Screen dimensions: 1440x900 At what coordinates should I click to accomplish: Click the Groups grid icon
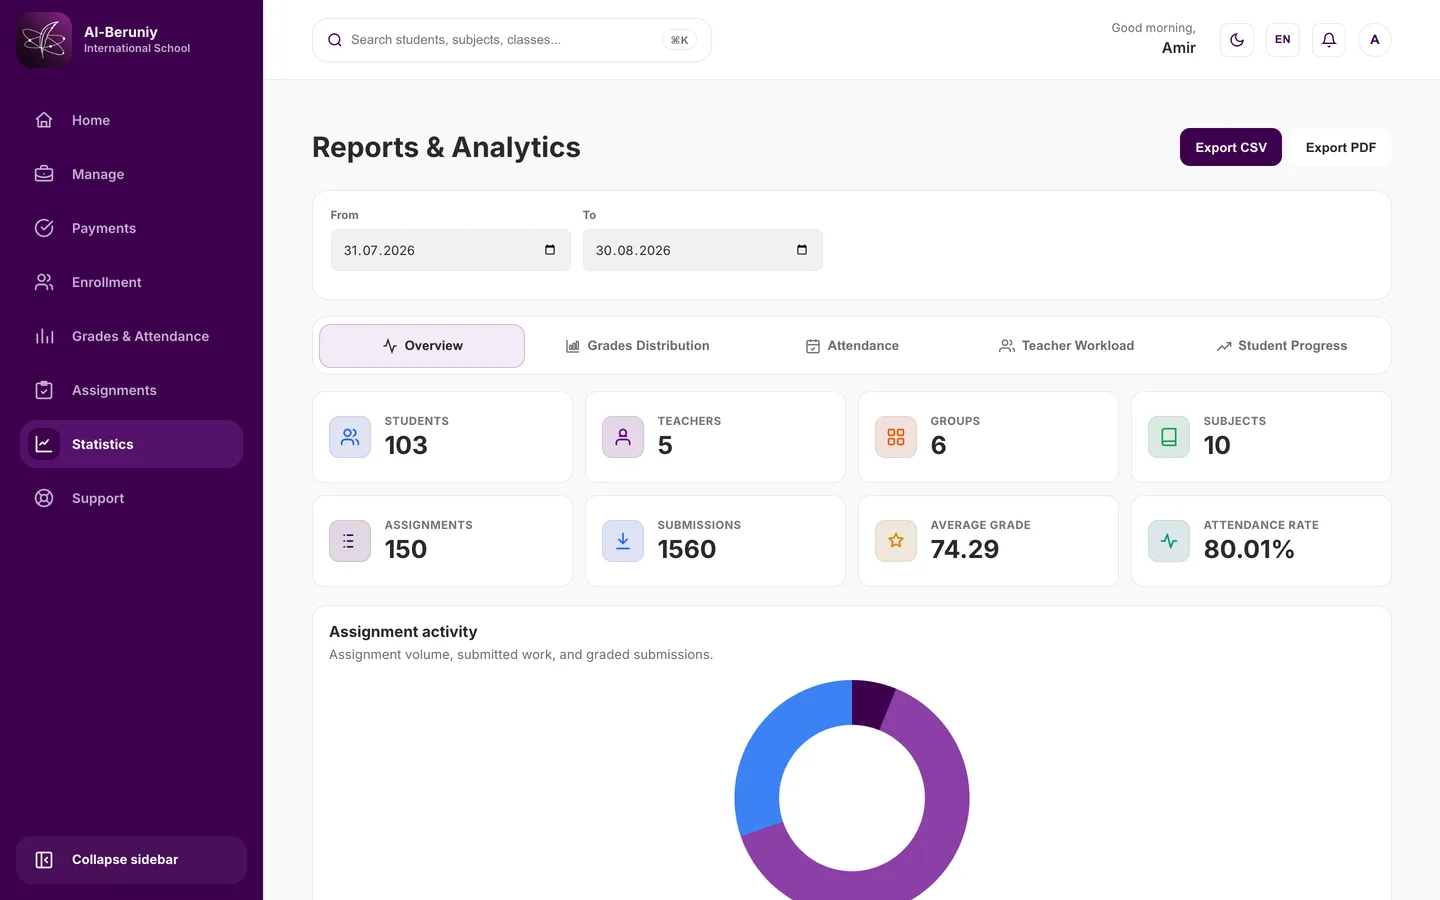click(x=896, y=437)
